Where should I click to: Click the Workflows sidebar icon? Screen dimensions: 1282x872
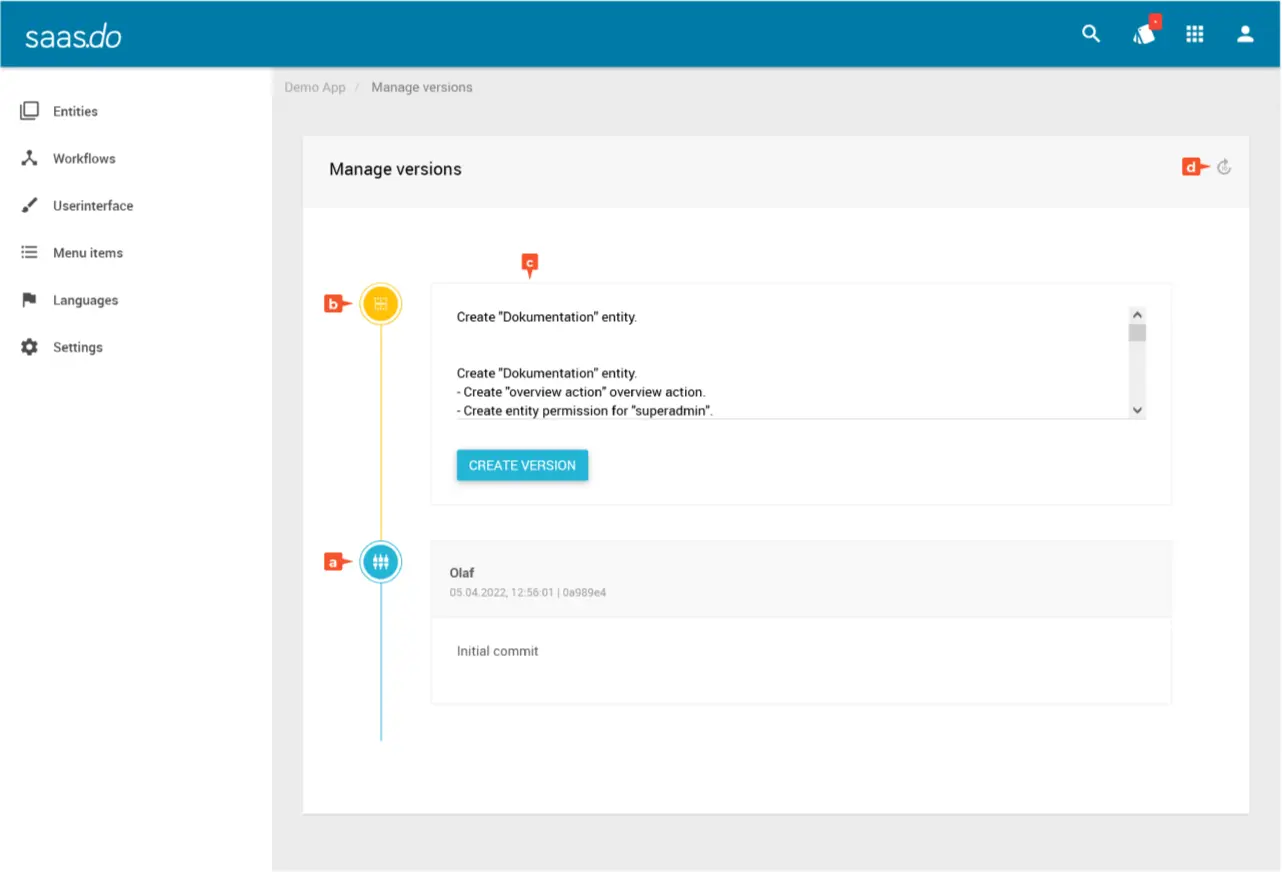point(30,158)
